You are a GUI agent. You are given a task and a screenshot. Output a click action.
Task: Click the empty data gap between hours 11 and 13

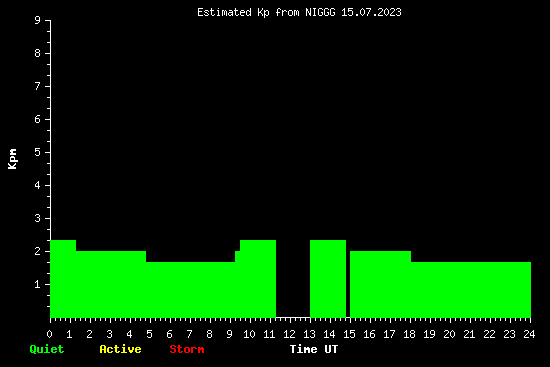(x=293, y=279)
